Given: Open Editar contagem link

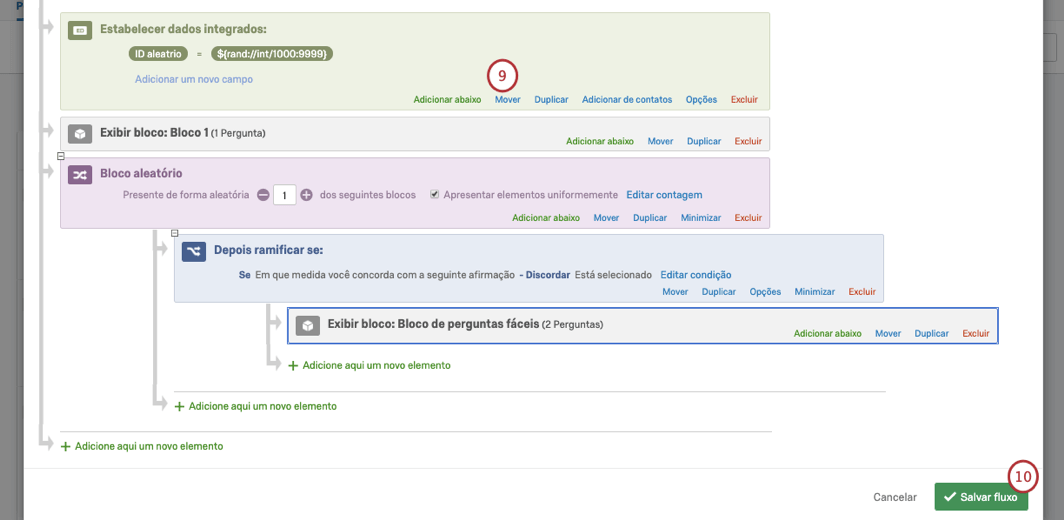Looking at the screenshot, I should pyautogui.click(x=664, y=195).
